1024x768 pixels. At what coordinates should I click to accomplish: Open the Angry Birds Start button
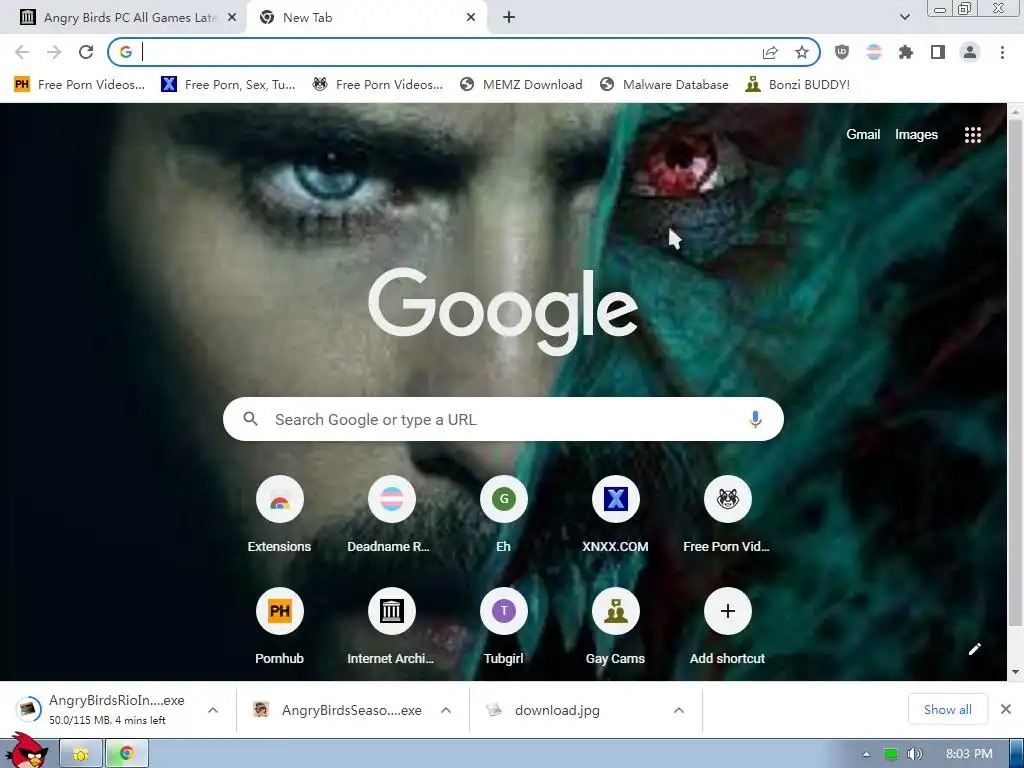pos(26,752)
